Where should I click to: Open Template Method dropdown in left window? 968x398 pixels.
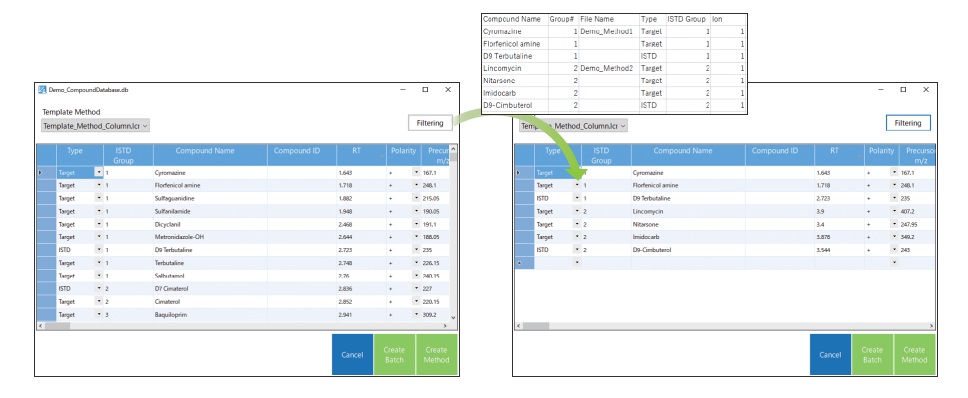(x=95, y=126)
